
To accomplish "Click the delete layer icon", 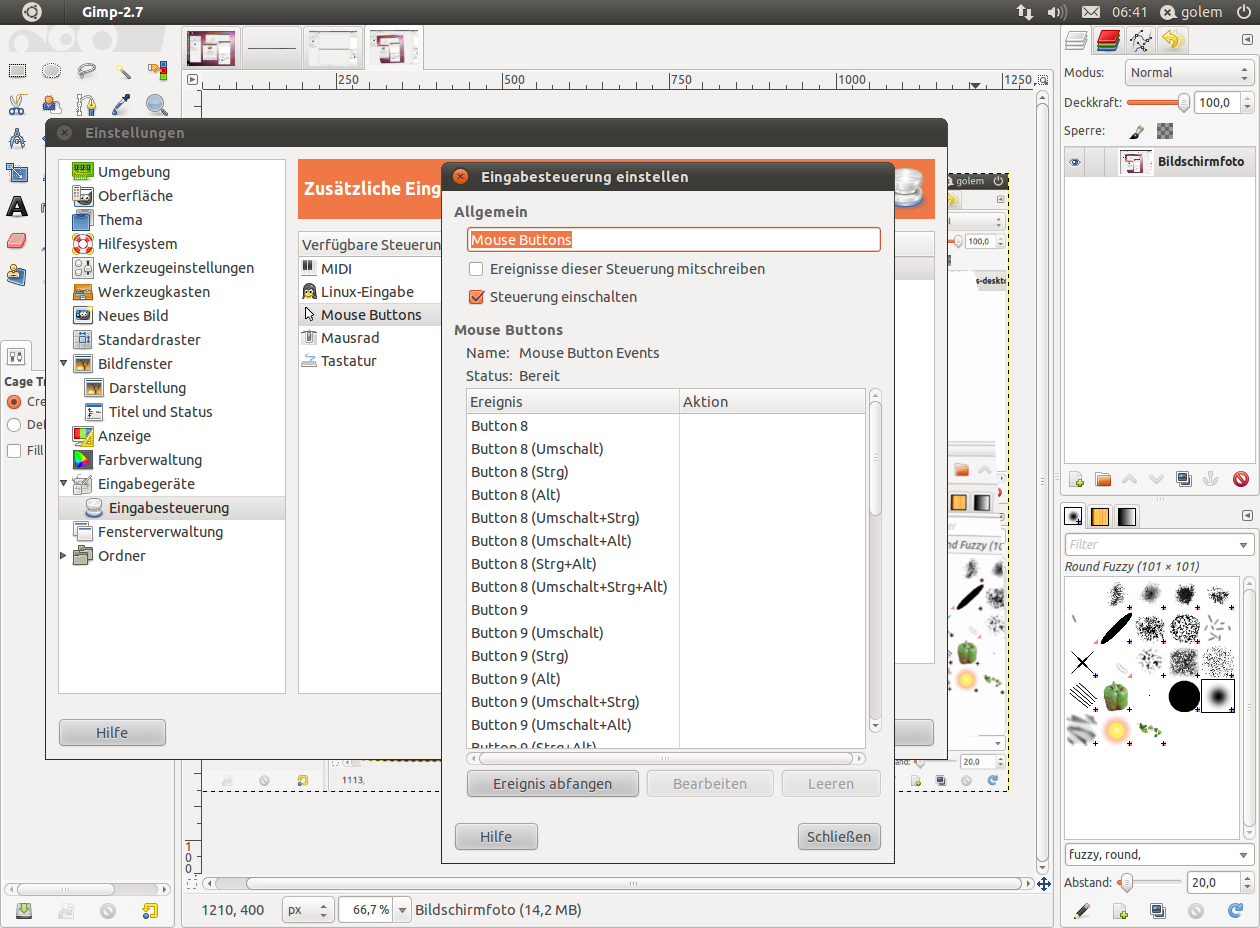I will click(x=1241, y=480).
